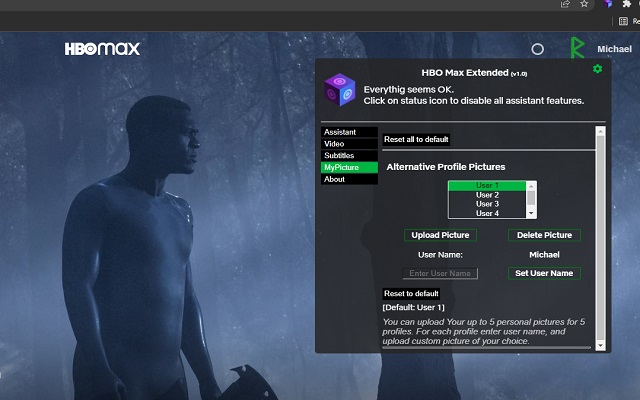Viewport: 640px width, 400px height.
Task: Click the Delete Picture button
Action: [x=544, y=235]
